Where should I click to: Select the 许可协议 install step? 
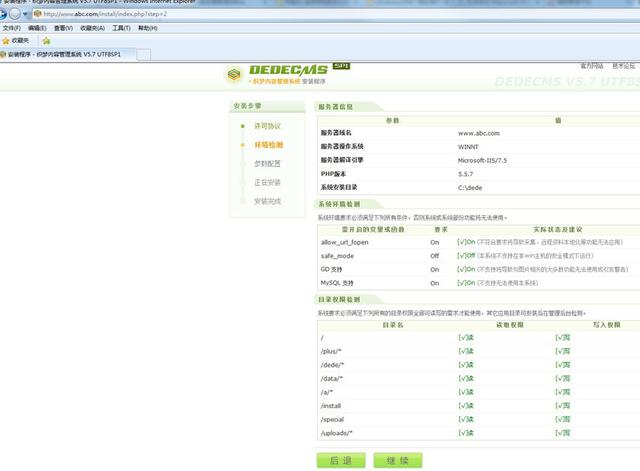coord(267,126)
